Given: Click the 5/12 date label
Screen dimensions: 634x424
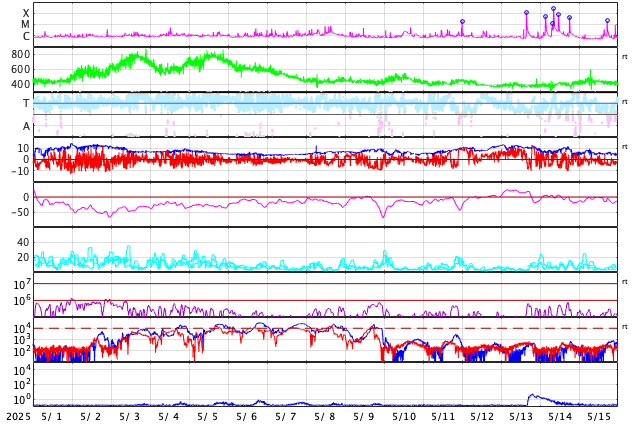Looking at the screenshot, I should point(482,417).
